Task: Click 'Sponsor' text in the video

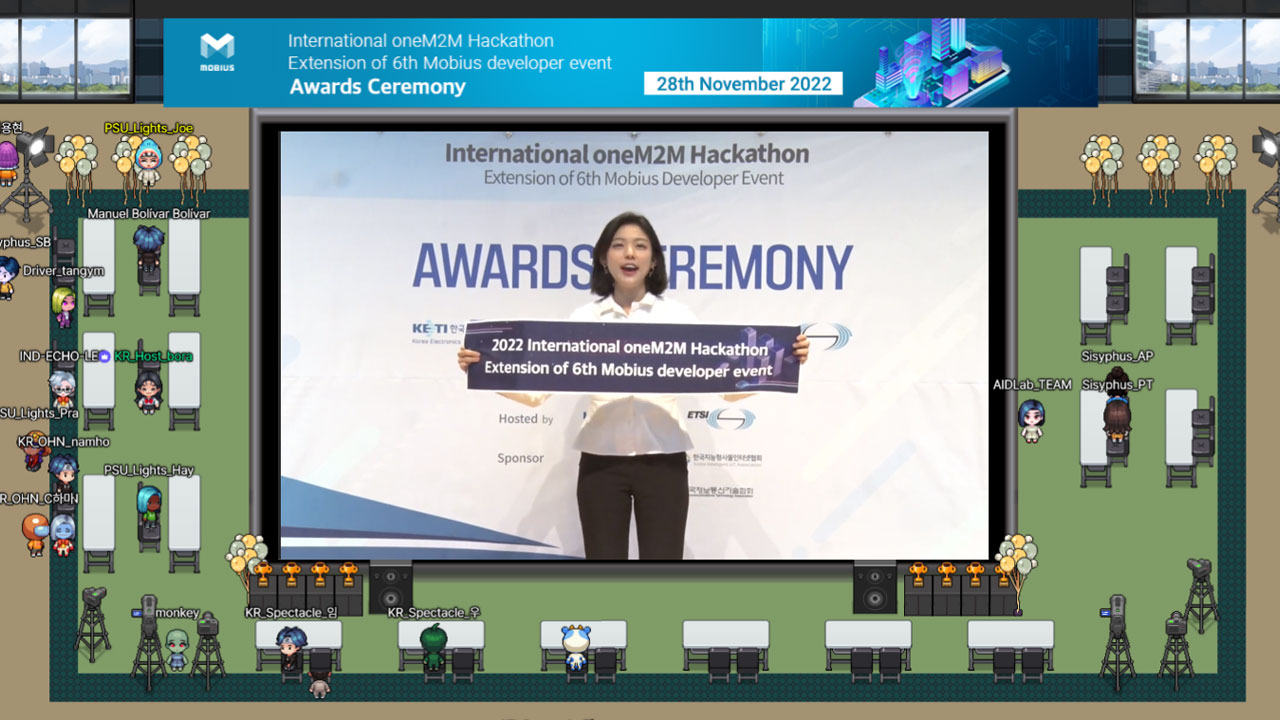Action: (x=521, y=458)
